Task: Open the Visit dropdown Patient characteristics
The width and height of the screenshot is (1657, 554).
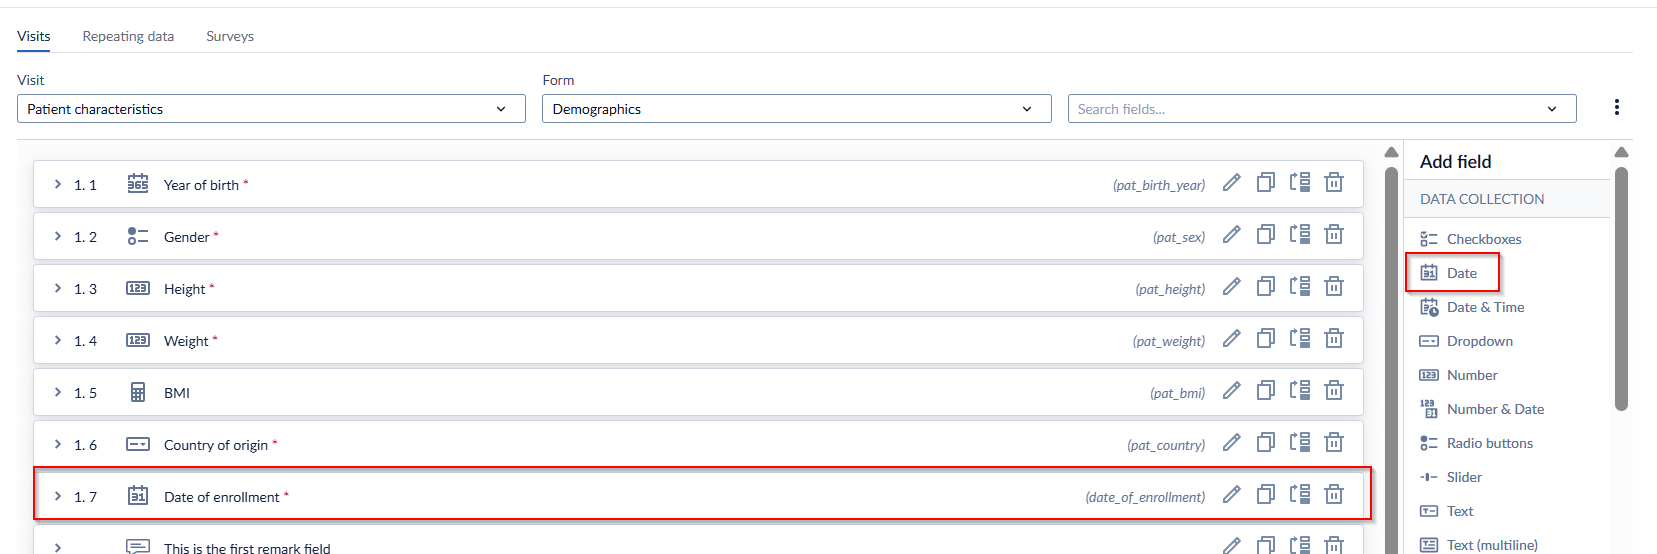Action: [x=271, y=109]
